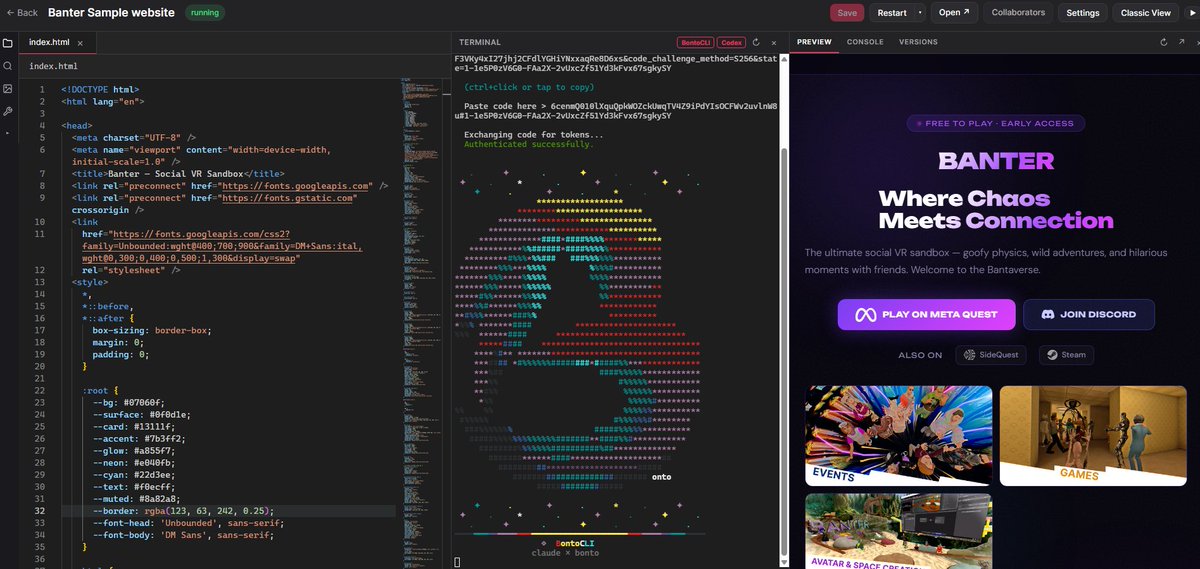Screen dimensions: 1200x569
Task: Click the ALSO ON label
Action: 920,355
